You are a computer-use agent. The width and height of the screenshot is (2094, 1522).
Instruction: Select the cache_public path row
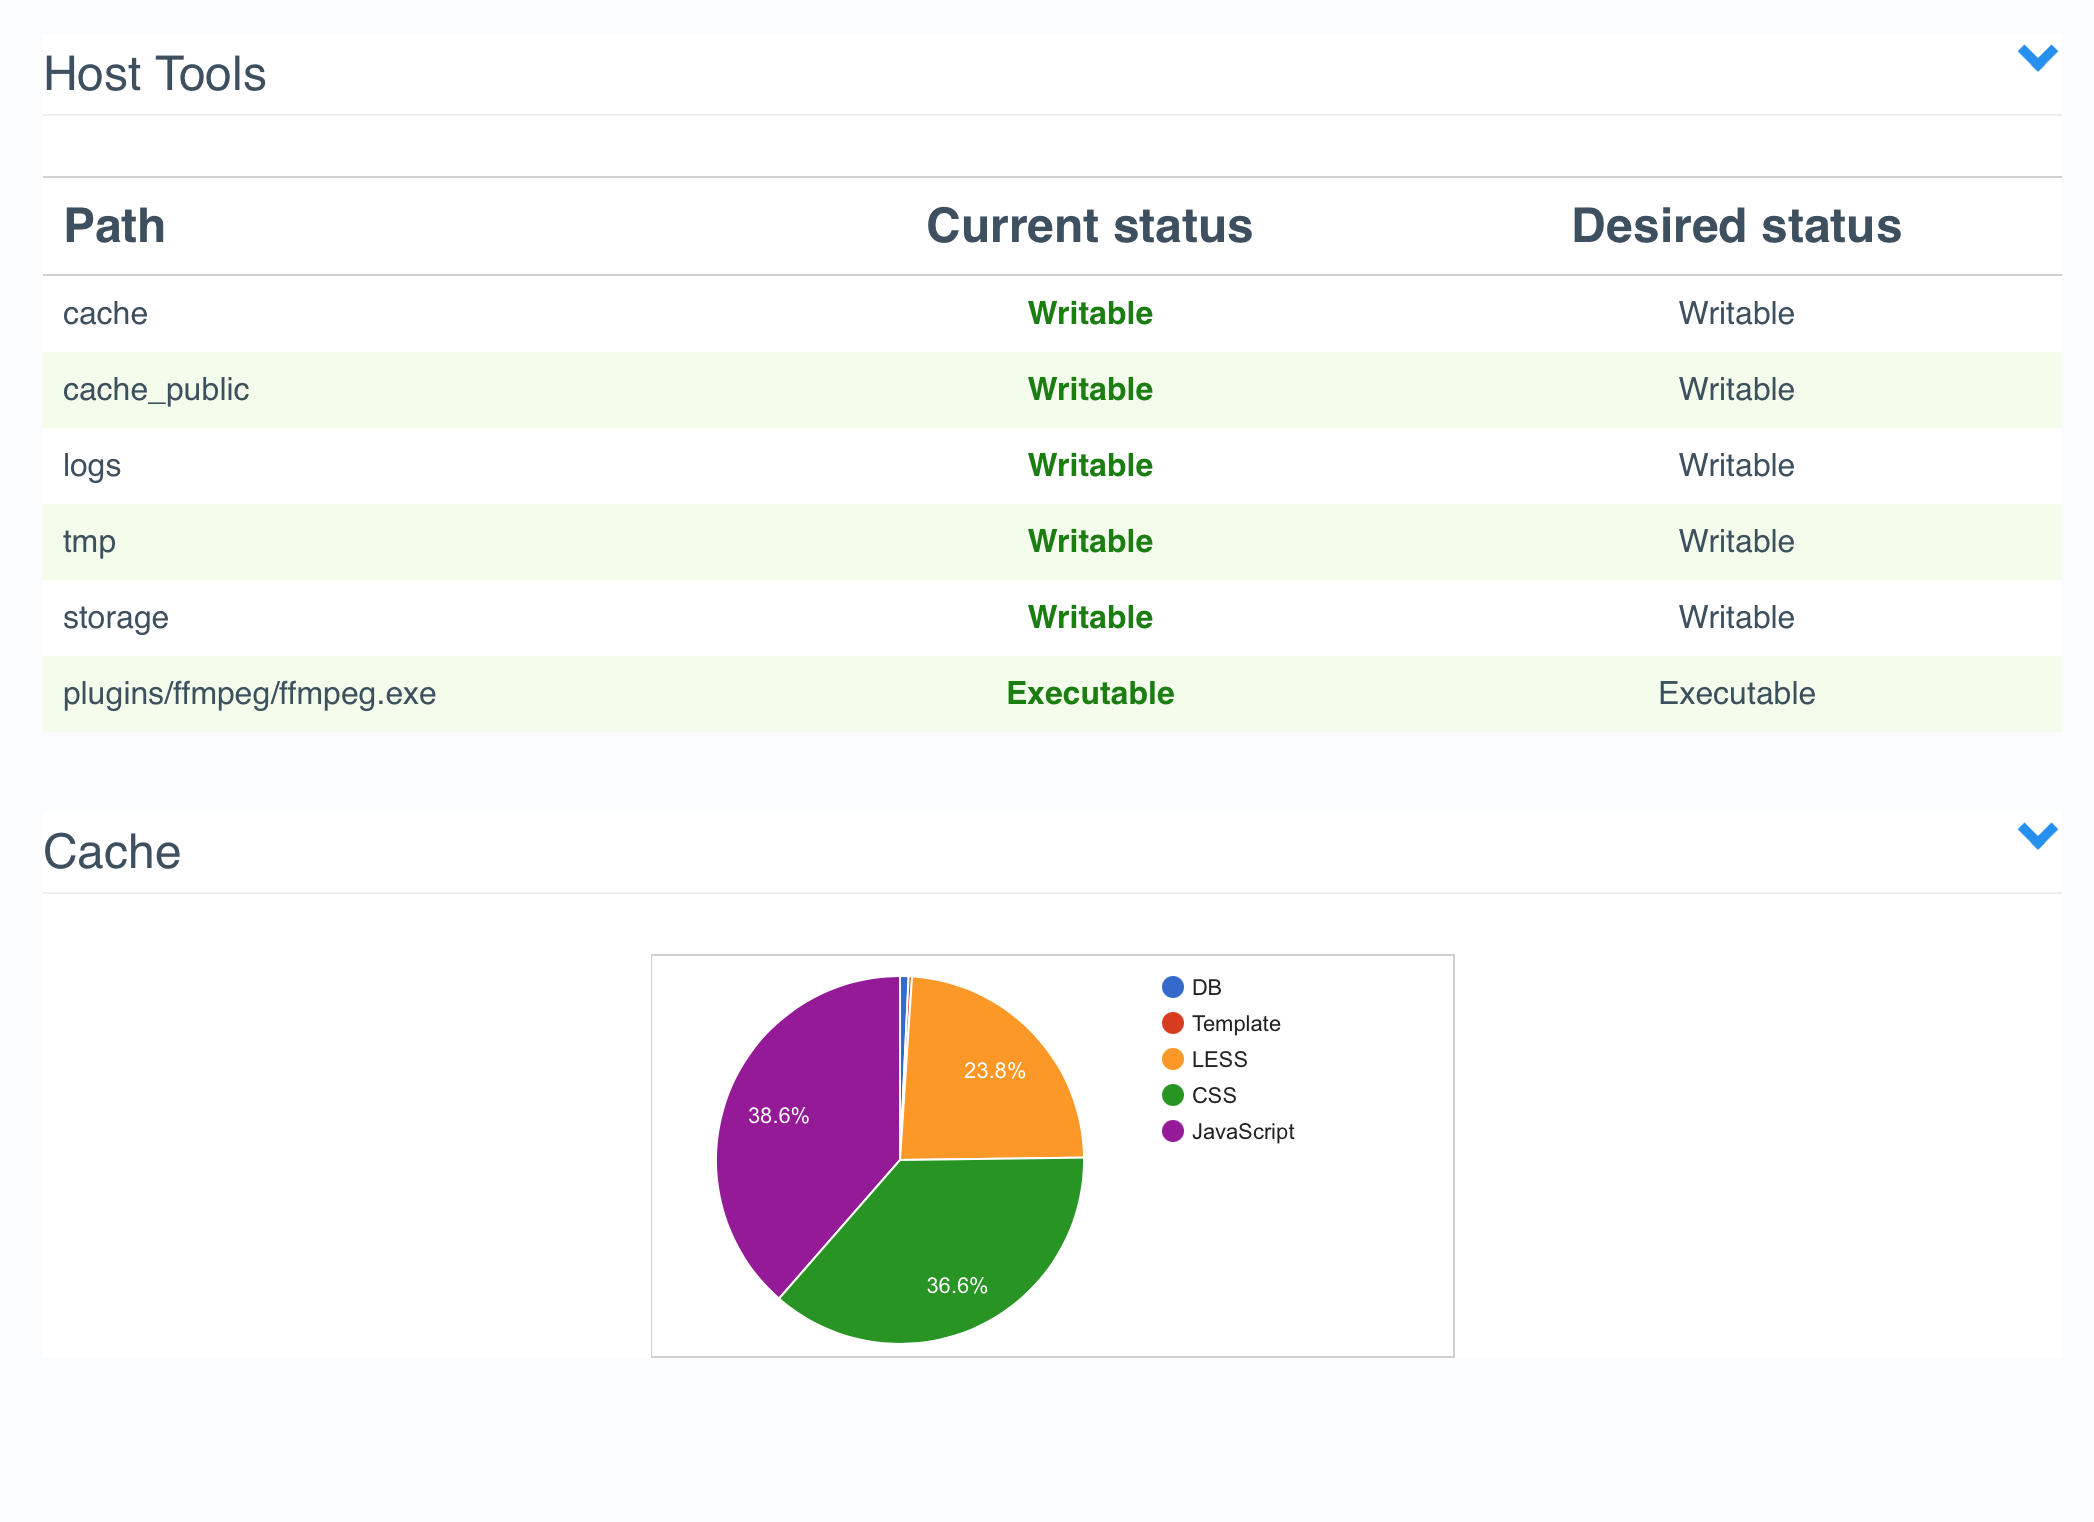156,389
